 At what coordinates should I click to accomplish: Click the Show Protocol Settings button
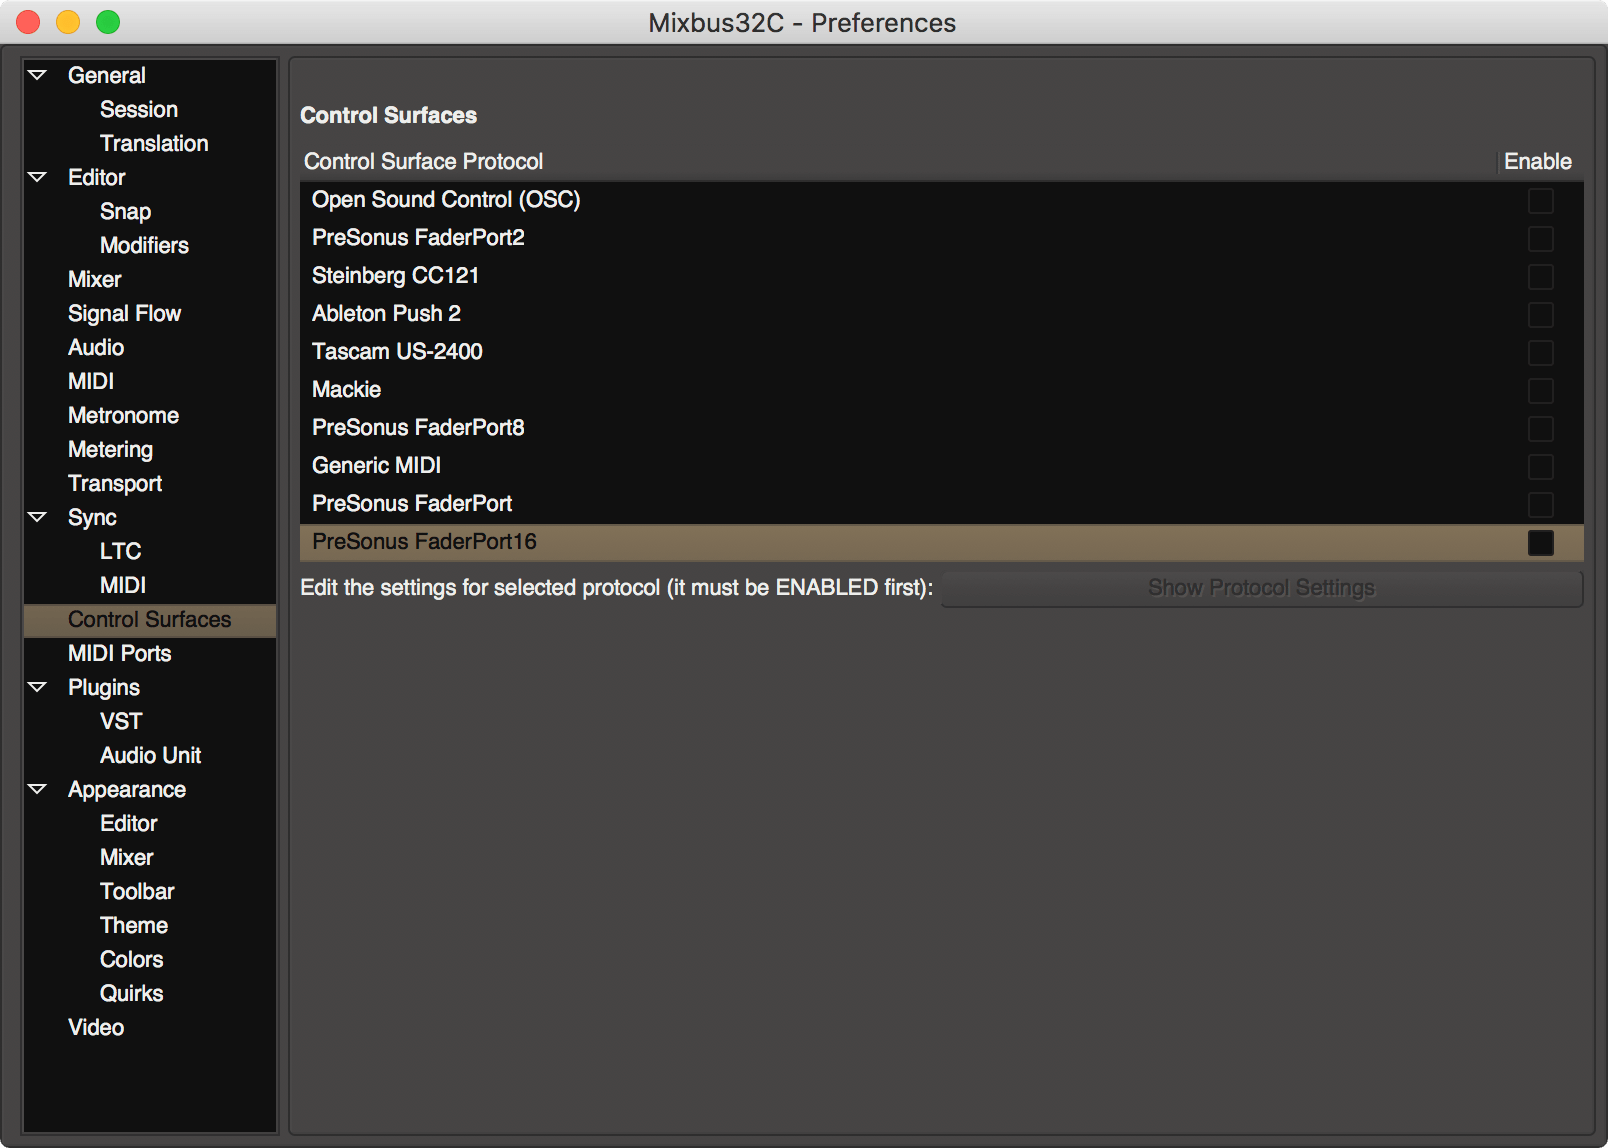coord(1261,588)
